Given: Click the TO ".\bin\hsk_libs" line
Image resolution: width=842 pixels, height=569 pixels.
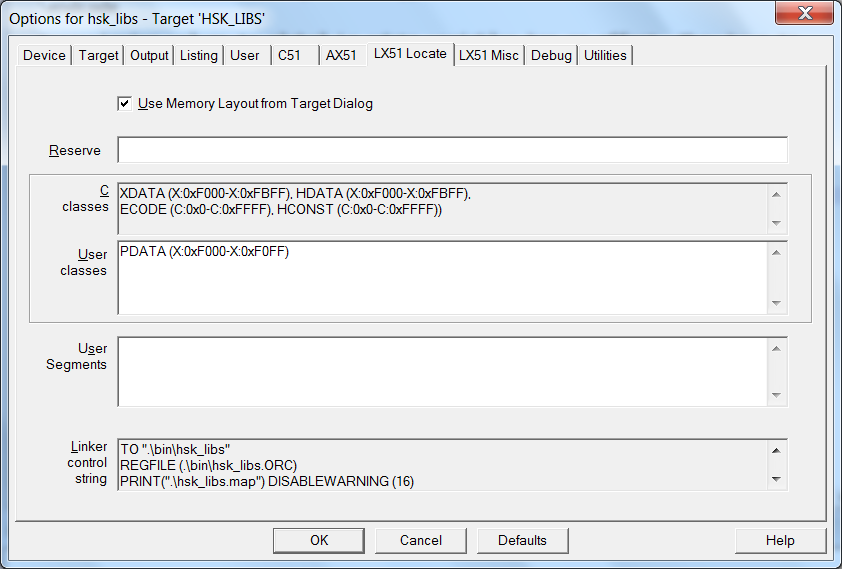Looking at the screenshot, I should point(175,449).
